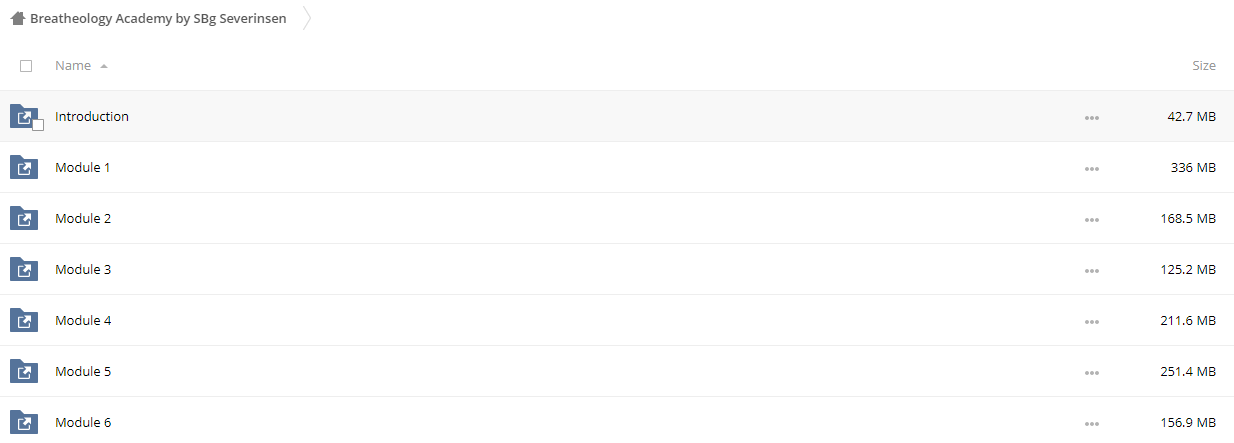Click the Module 4 folder icon
Image resolution: width=1234 pixels, height=443 pixels.
[23, 320]
